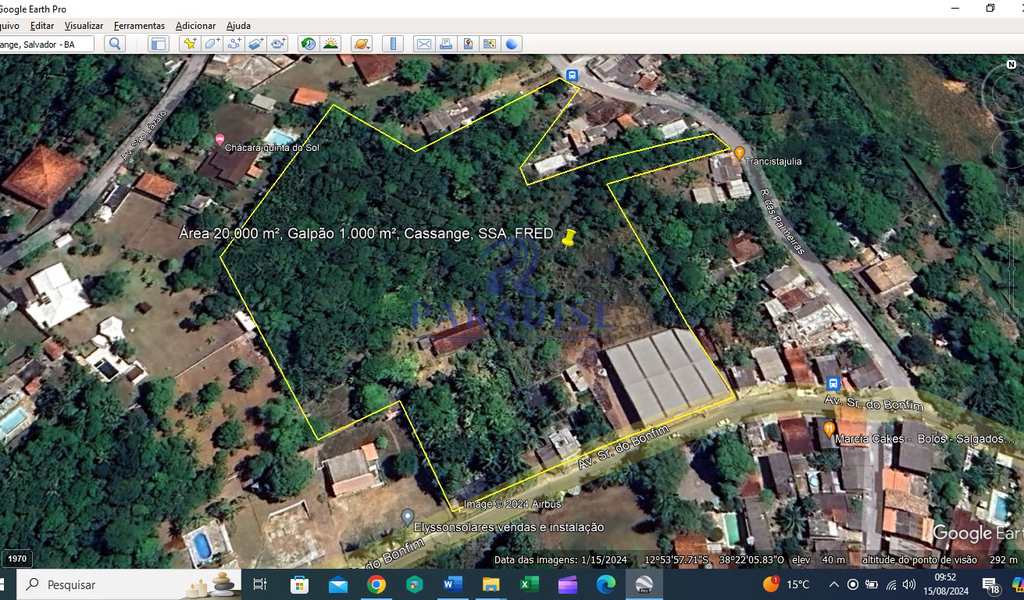Click the R. das Palmeiras street label
This screenshot has height=600, width=1024.
coord(783,221)
